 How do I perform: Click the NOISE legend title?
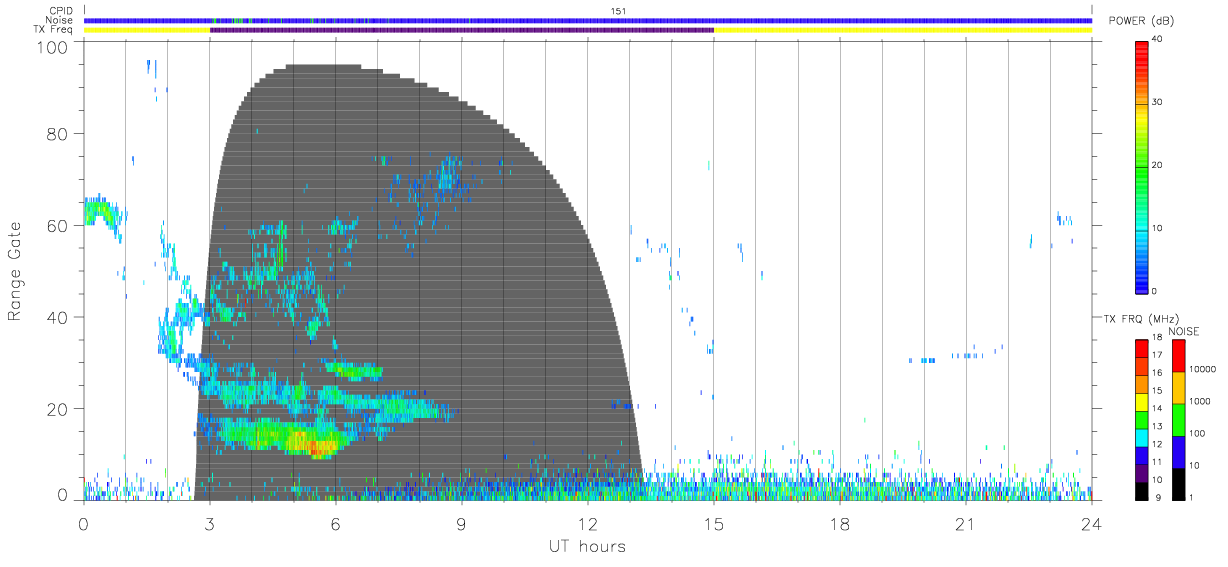pos(1183,331)
